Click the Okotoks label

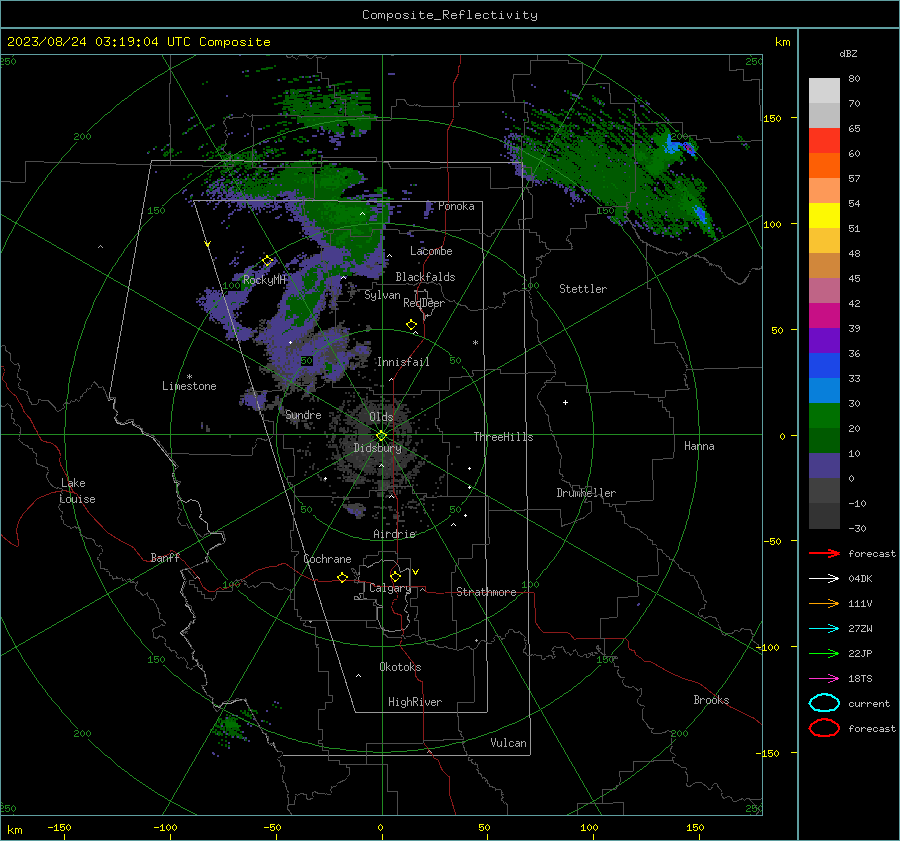coord(400,667)
